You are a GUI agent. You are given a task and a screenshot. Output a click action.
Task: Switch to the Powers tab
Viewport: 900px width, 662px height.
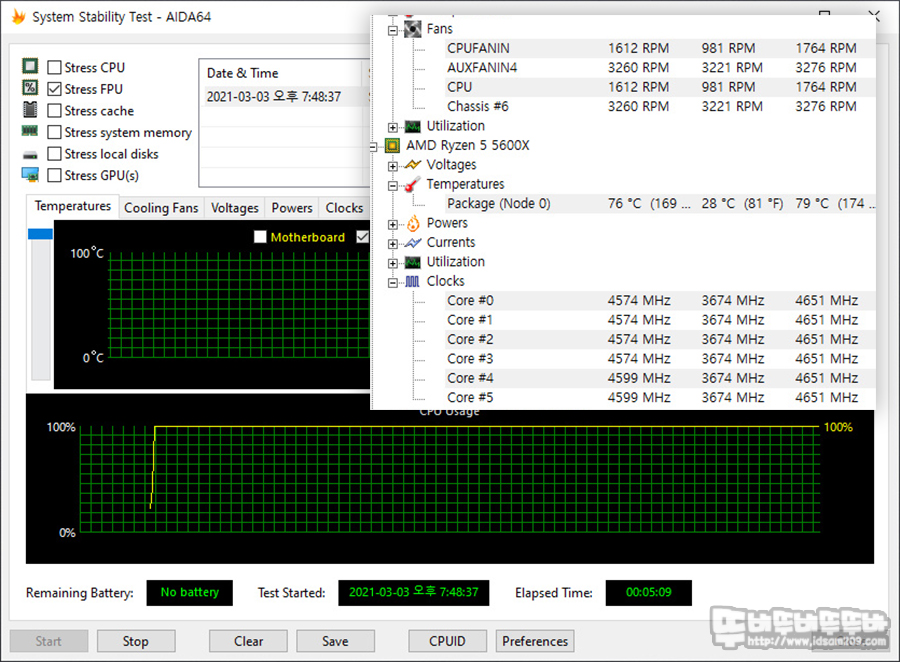point(292,208)
